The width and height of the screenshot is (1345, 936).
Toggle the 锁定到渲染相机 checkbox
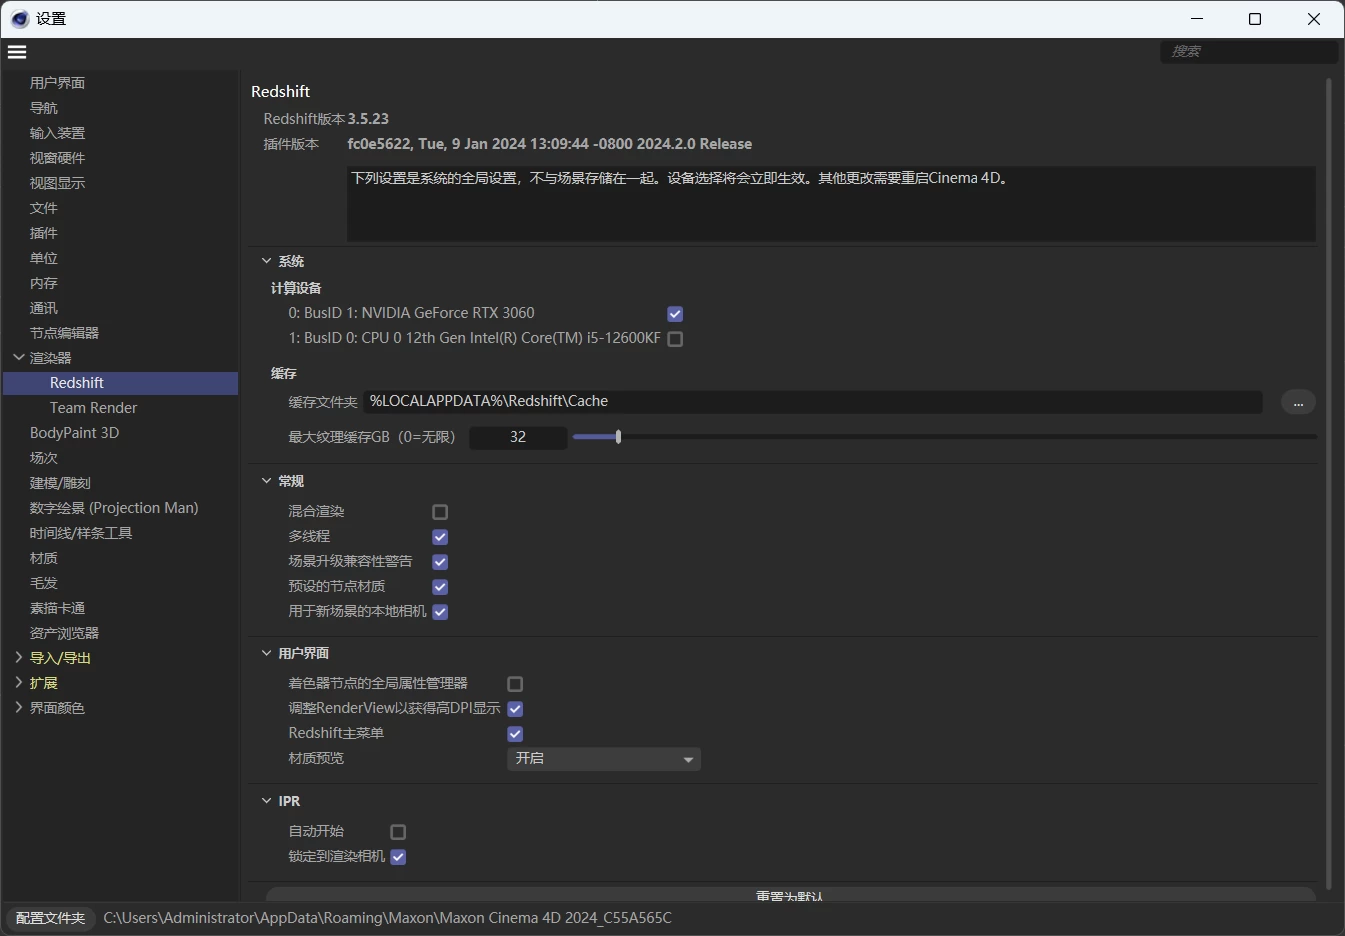click(398, 857)
